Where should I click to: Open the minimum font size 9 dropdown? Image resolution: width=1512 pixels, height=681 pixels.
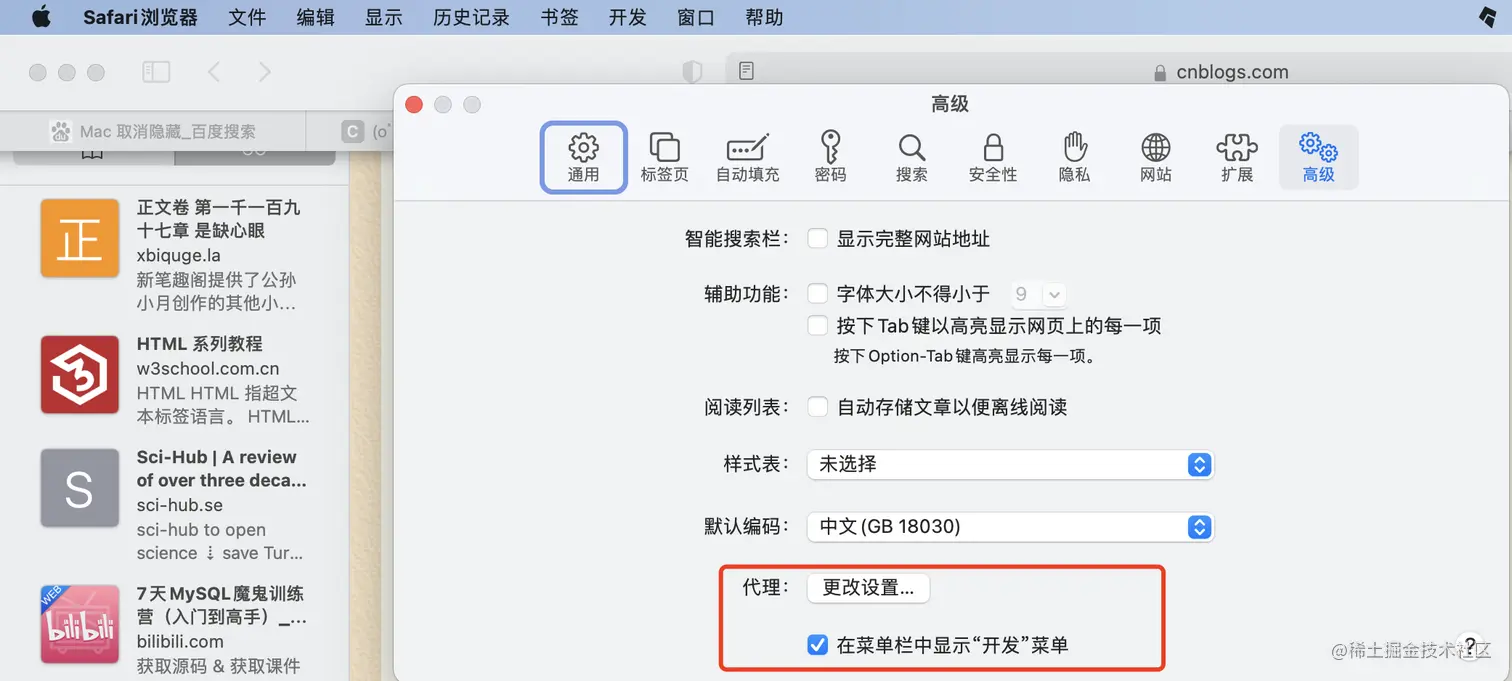(x=1037, y=294)
